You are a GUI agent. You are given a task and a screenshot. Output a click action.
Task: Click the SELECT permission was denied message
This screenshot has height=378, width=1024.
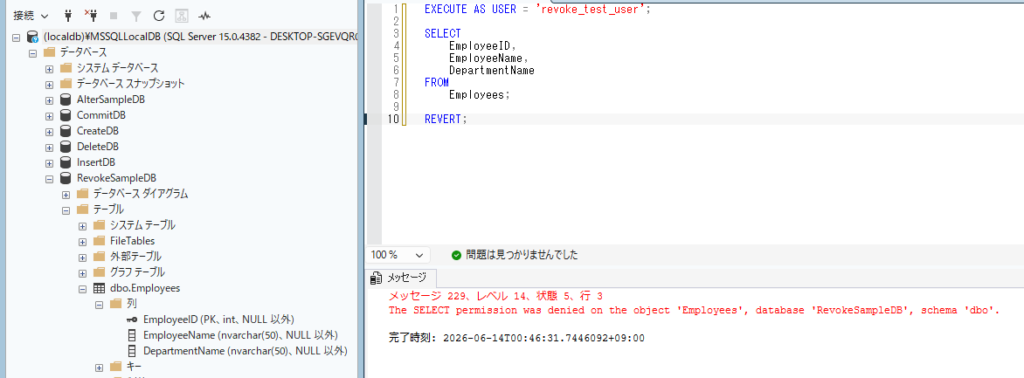coord(694,310)
